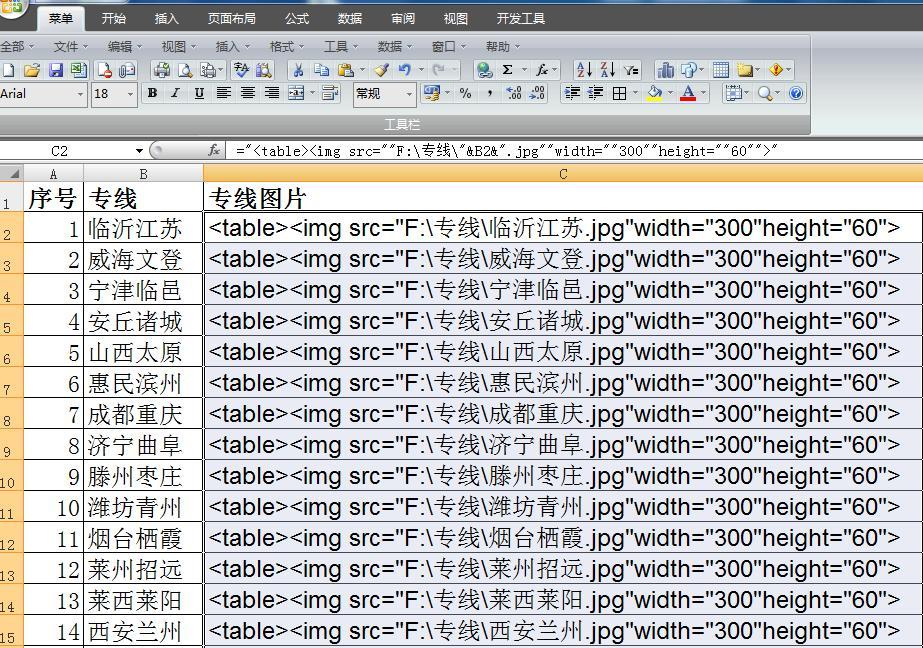This screenshot has height=648, width=923.
Task: Open the AutoSum dropdown arrow
Action: click(x=524, y=70)
